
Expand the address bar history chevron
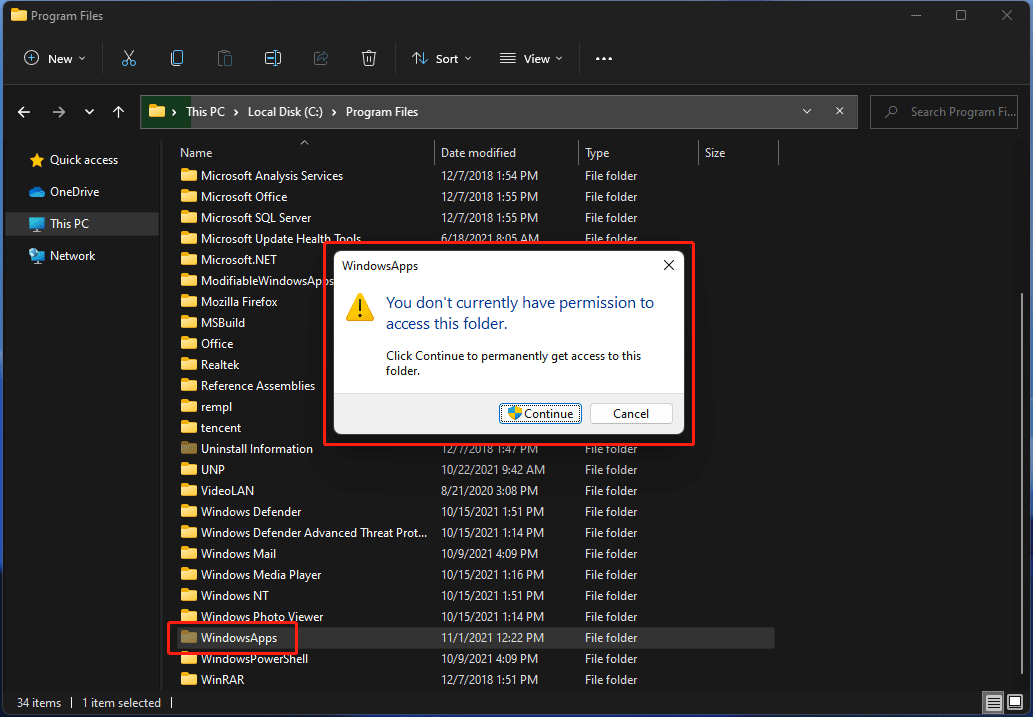point(805,112)
